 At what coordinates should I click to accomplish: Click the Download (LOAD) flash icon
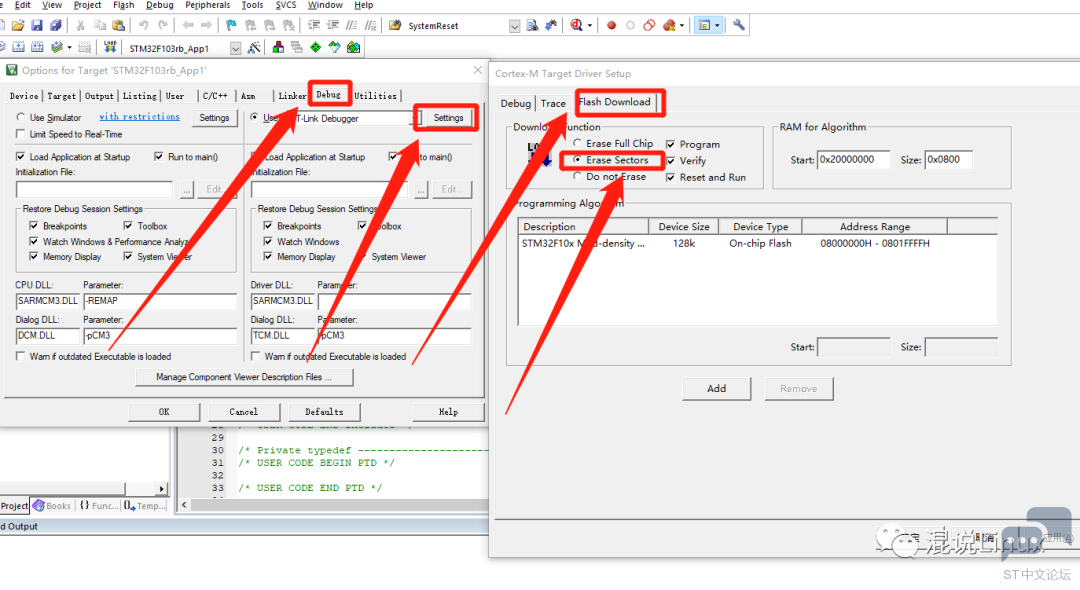pos(110,48)
